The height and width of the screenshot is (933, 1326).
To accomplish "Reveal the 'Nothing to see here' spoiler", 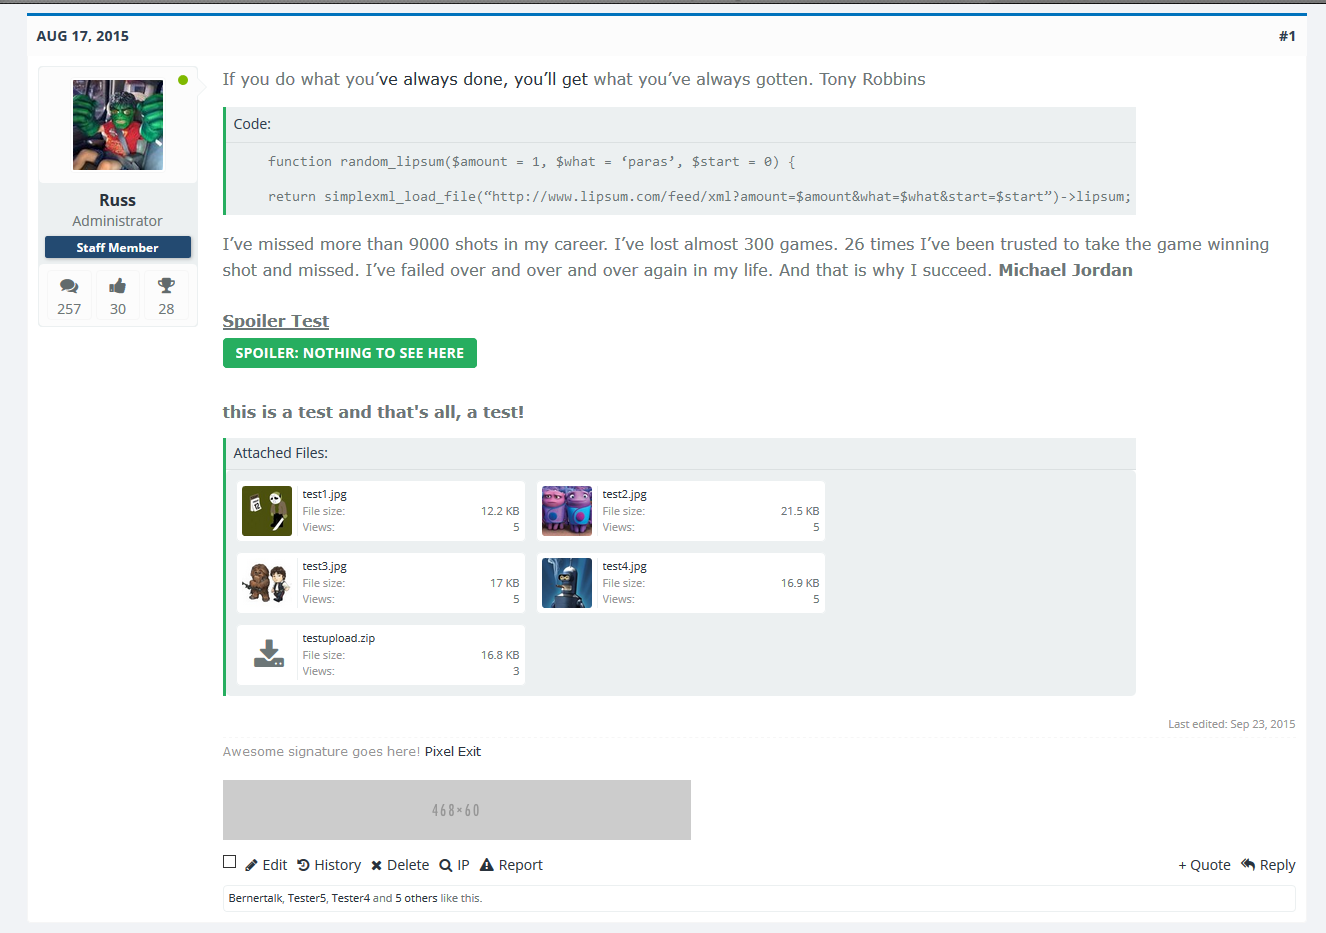I will pyautogui.click(x=350, y=353).
